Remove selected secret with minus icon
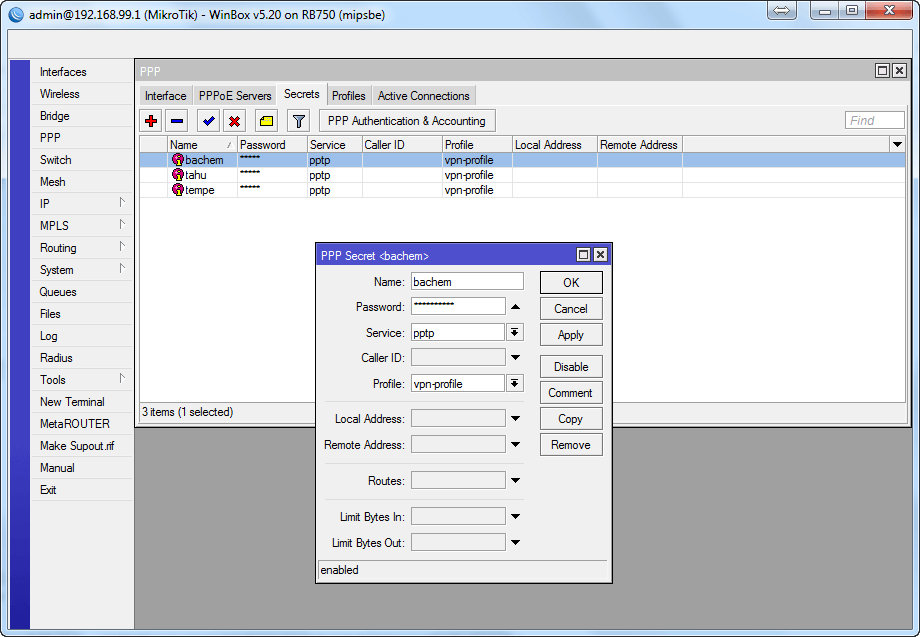Image resolution: width=920 pixels, height=637 pixels. tap(177, 121)
